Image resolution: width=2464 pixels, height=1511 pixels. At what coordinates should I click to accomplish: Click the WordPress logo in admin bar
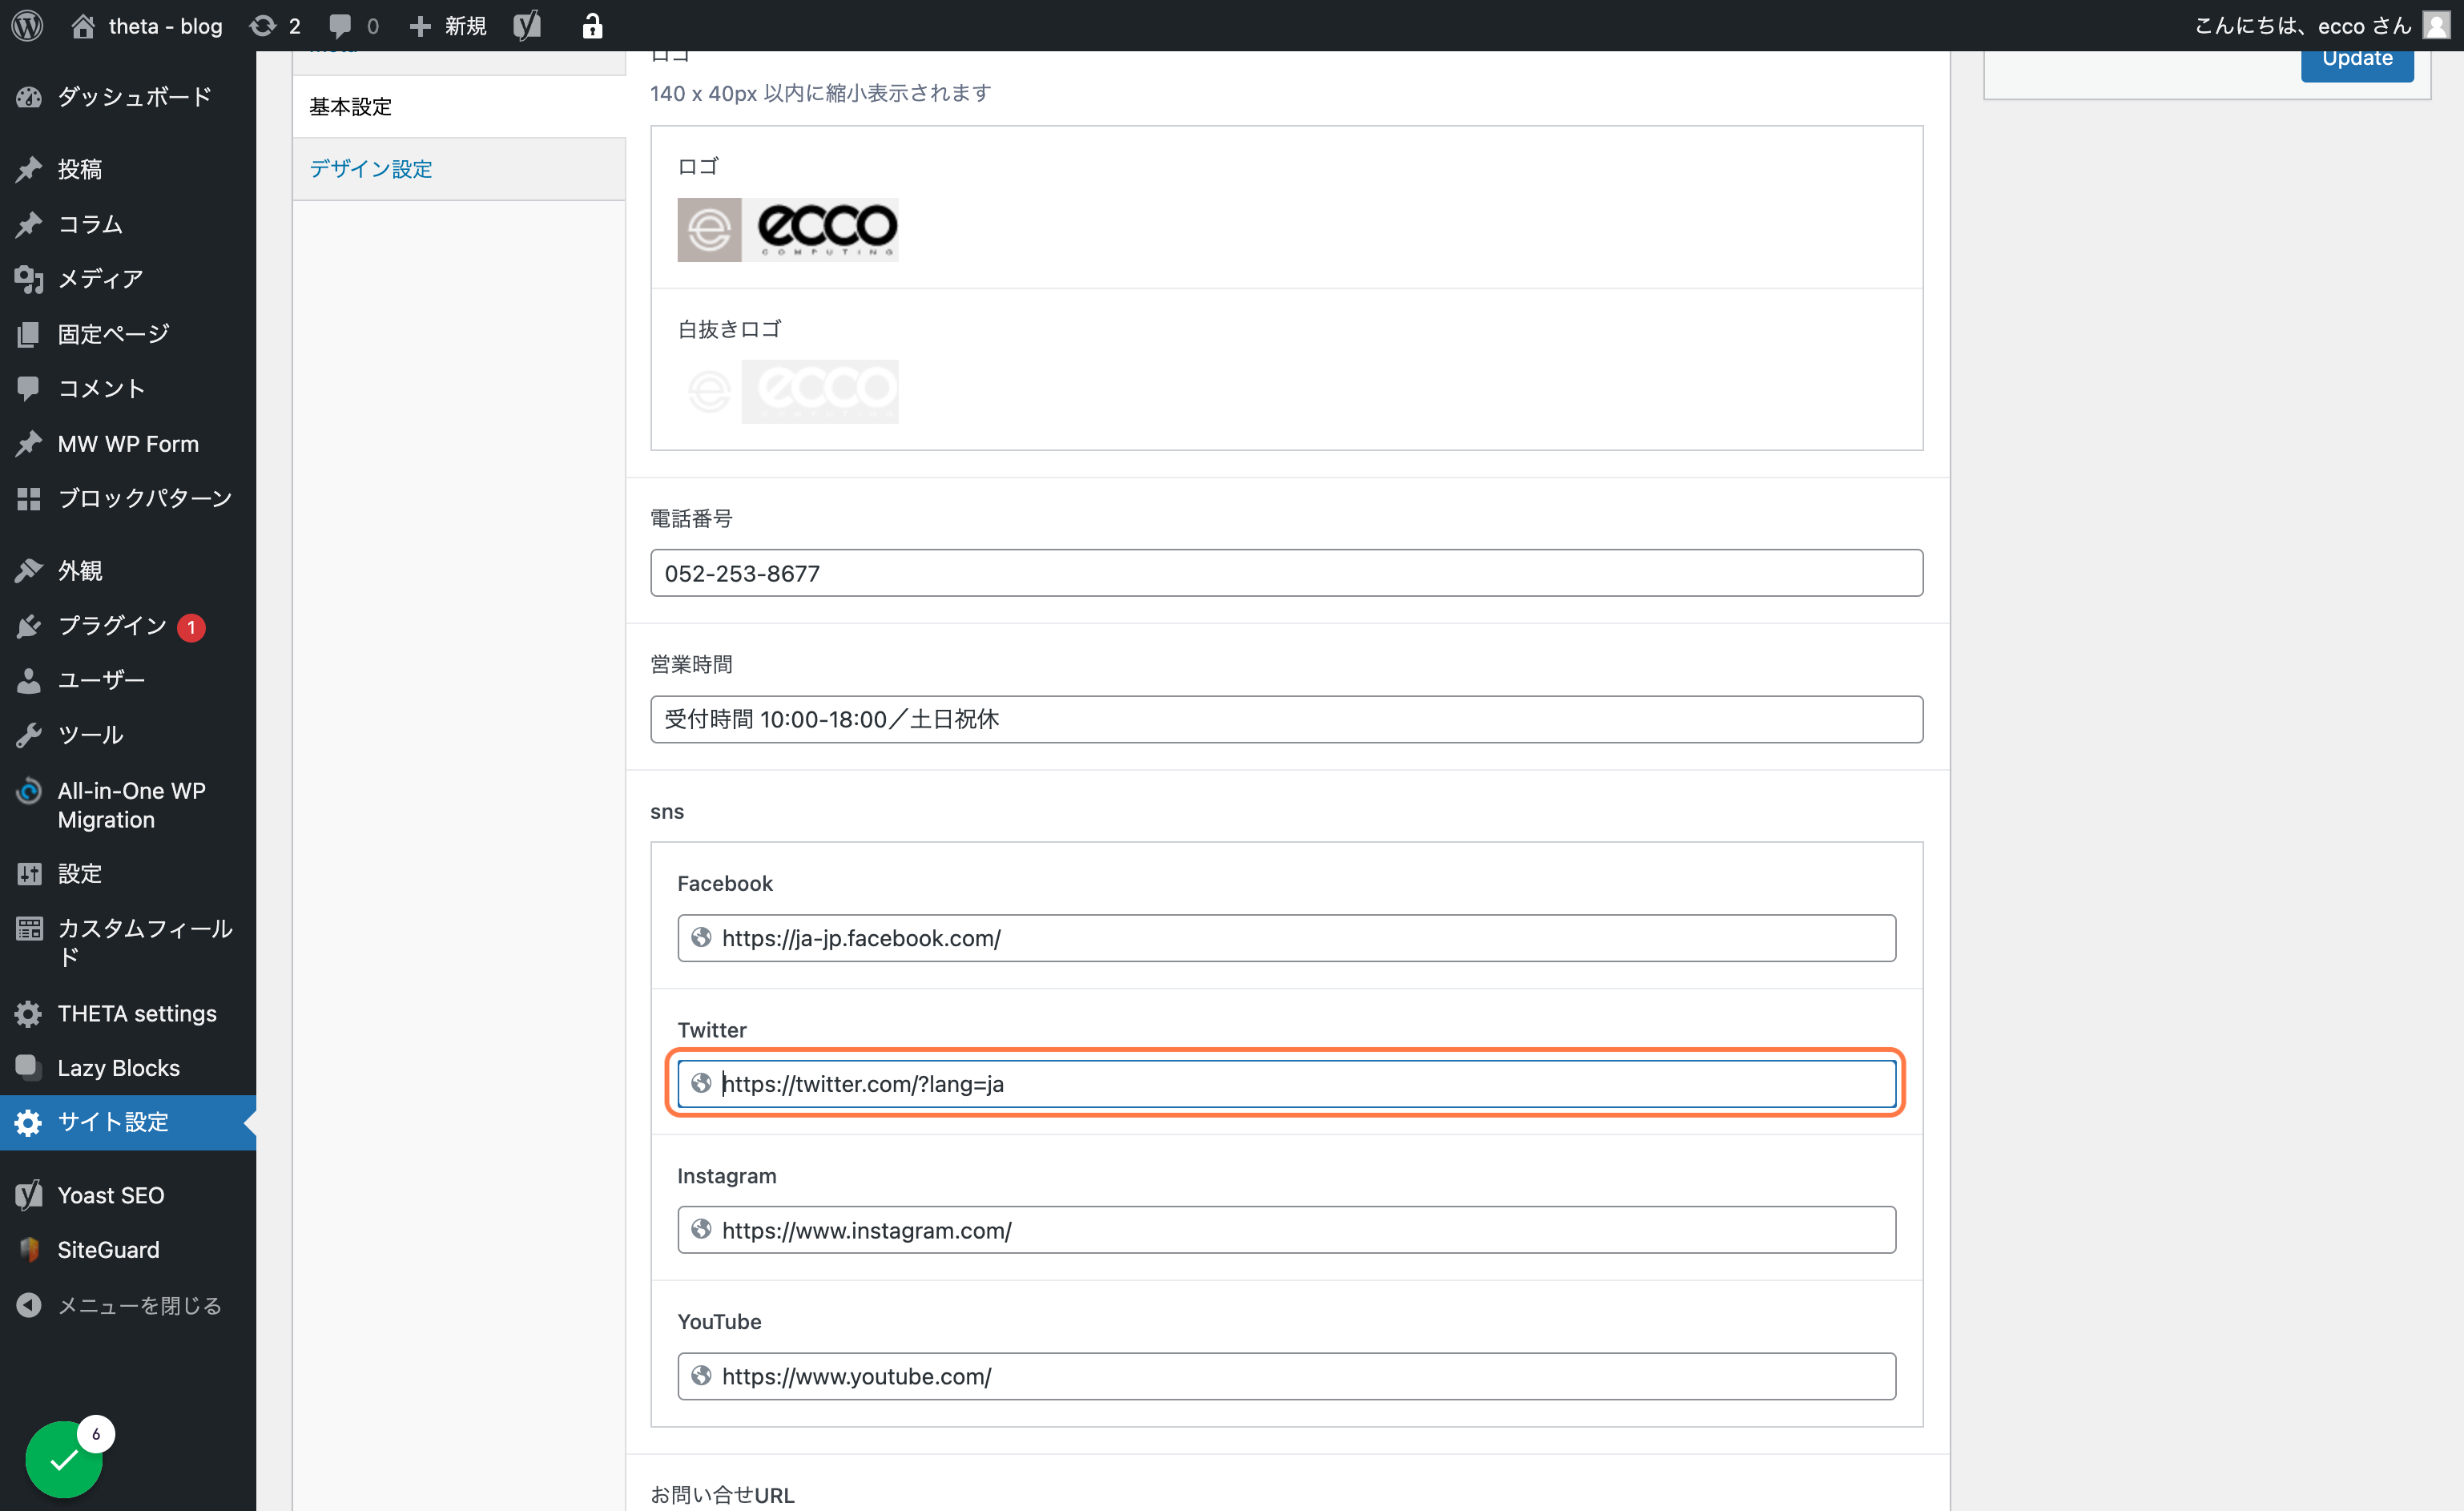27,26
